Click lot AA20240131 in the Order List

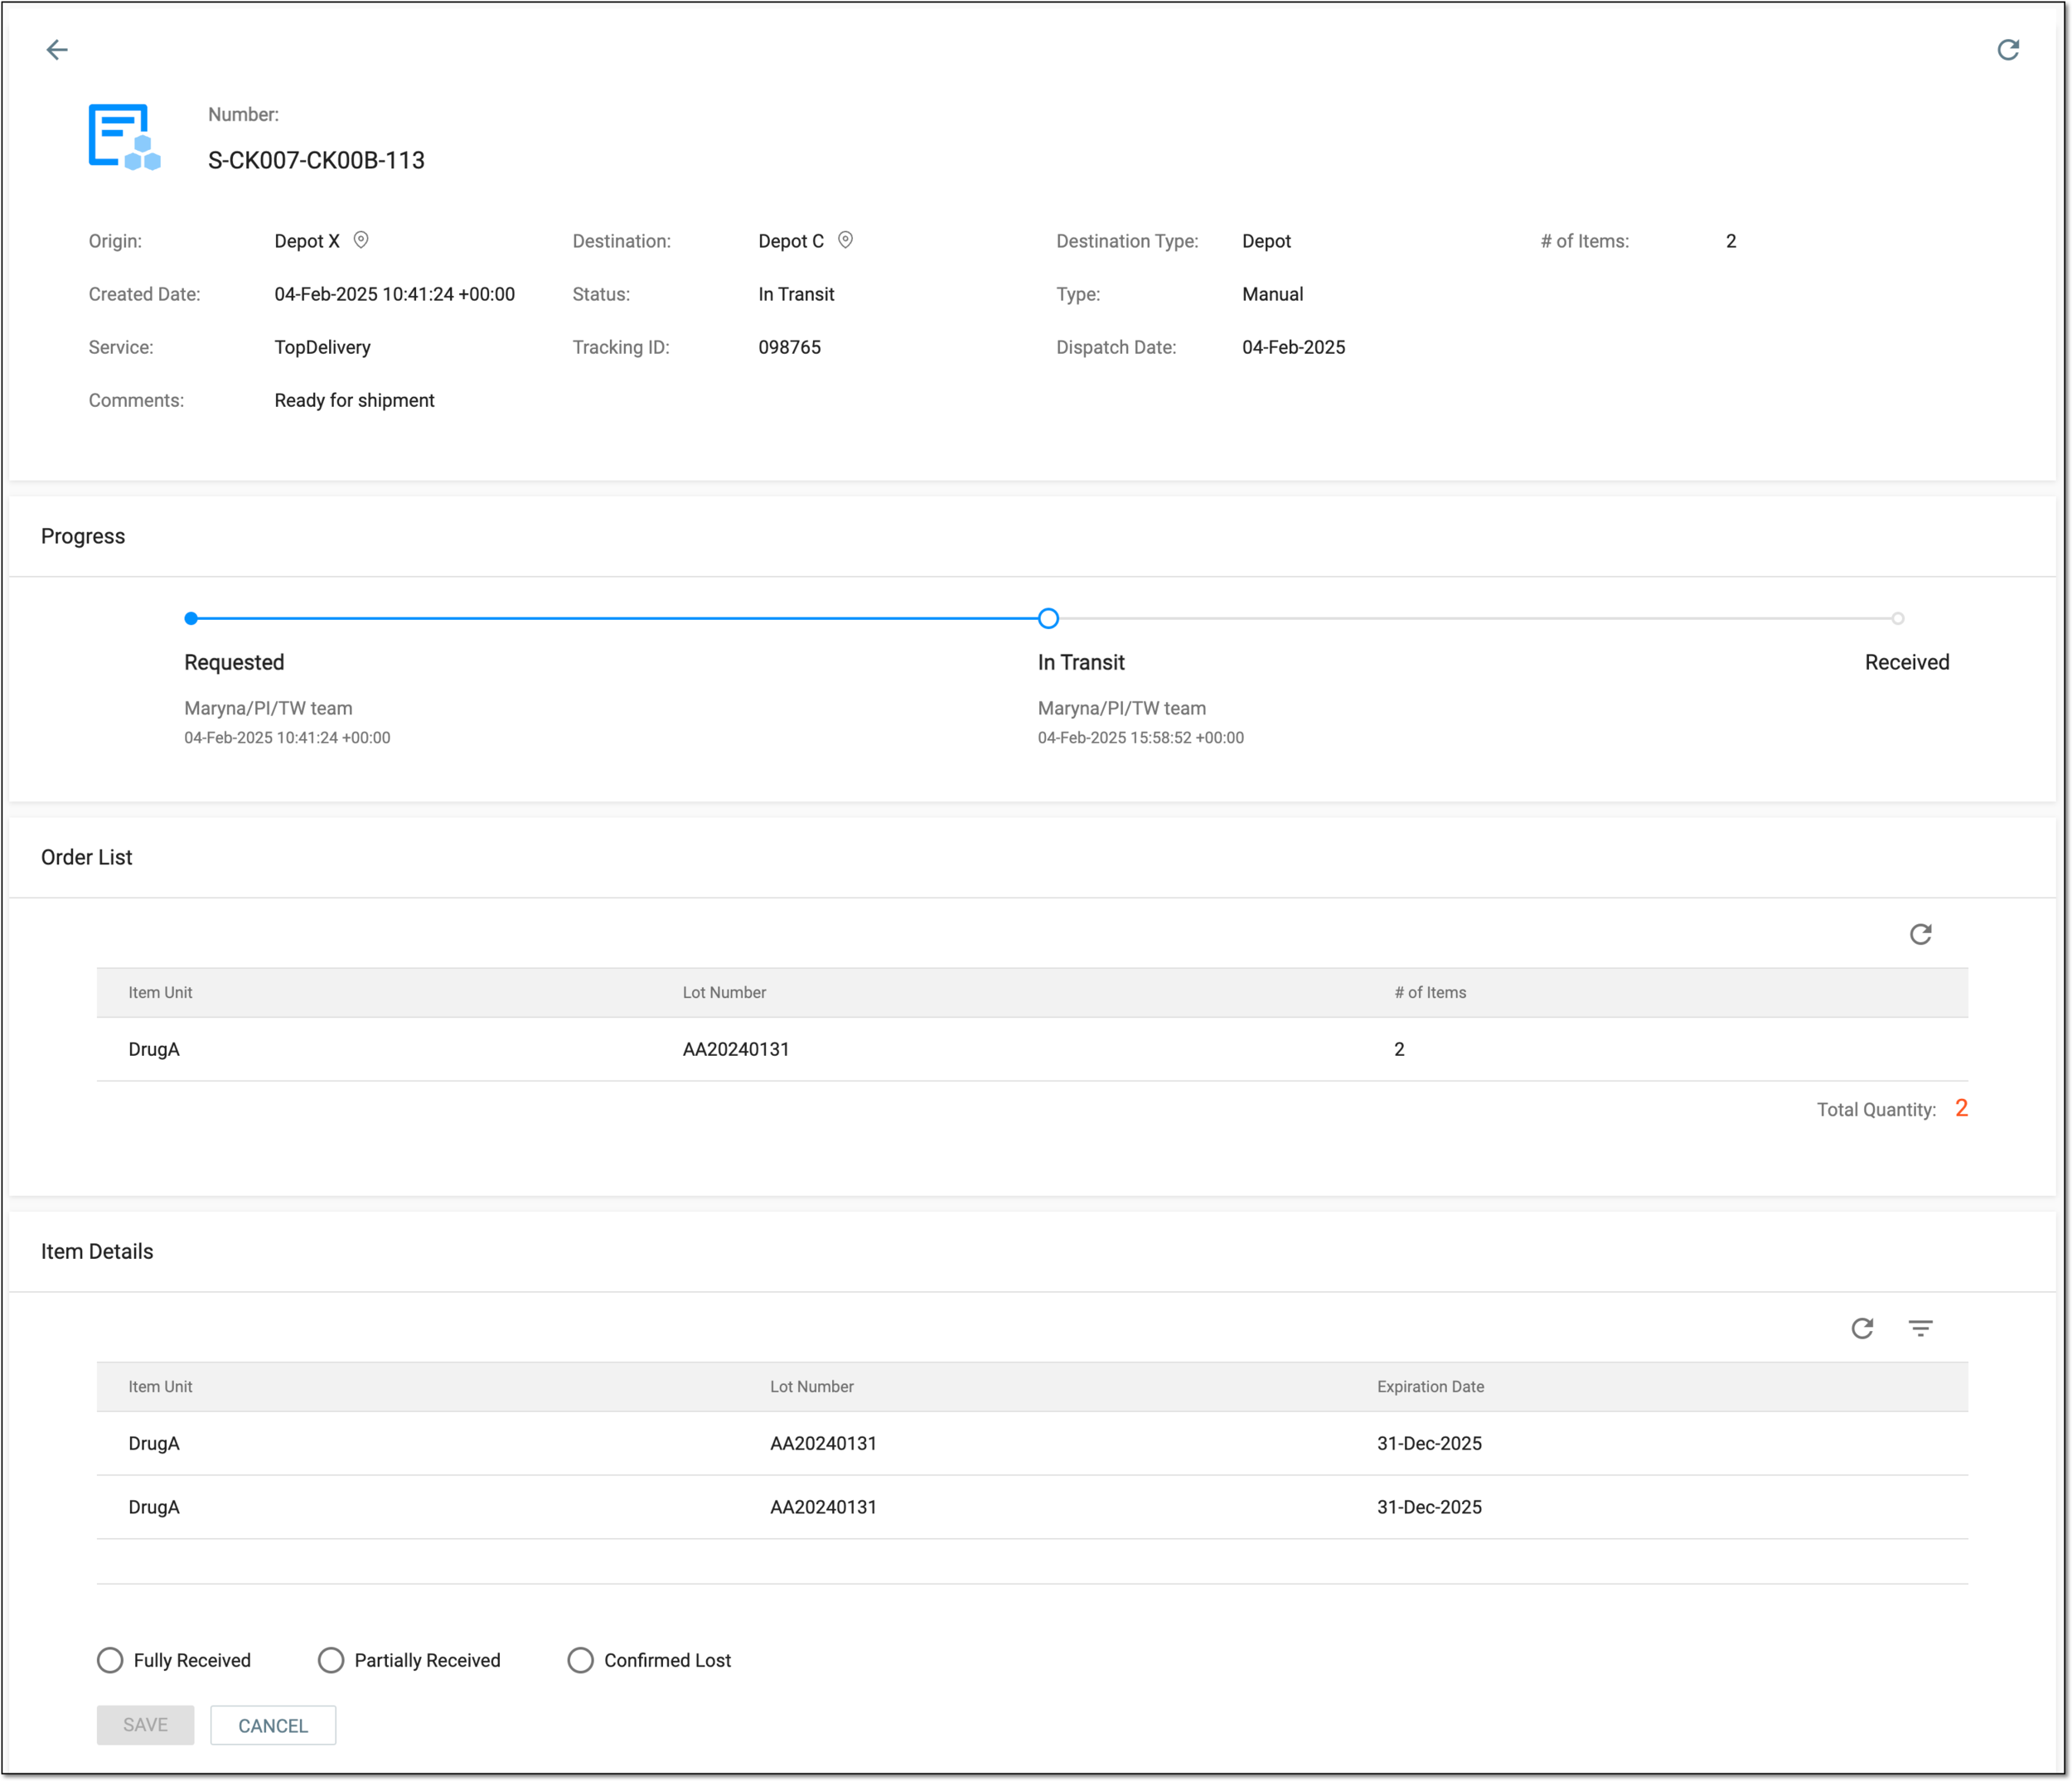tap(736, 1049)
